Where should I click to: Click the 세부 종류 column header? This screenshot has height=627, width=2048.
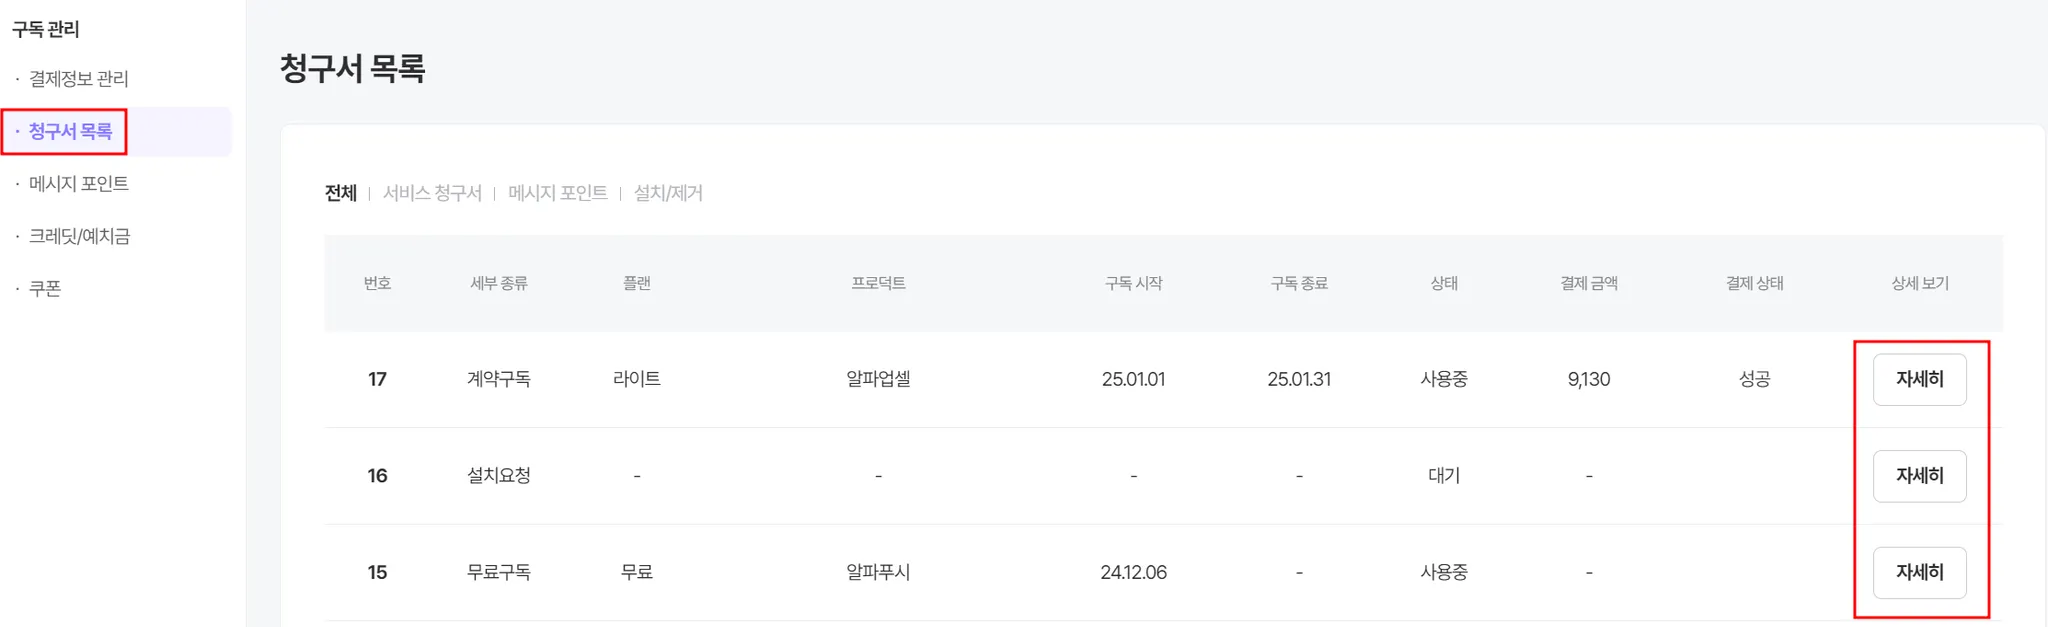499,284
